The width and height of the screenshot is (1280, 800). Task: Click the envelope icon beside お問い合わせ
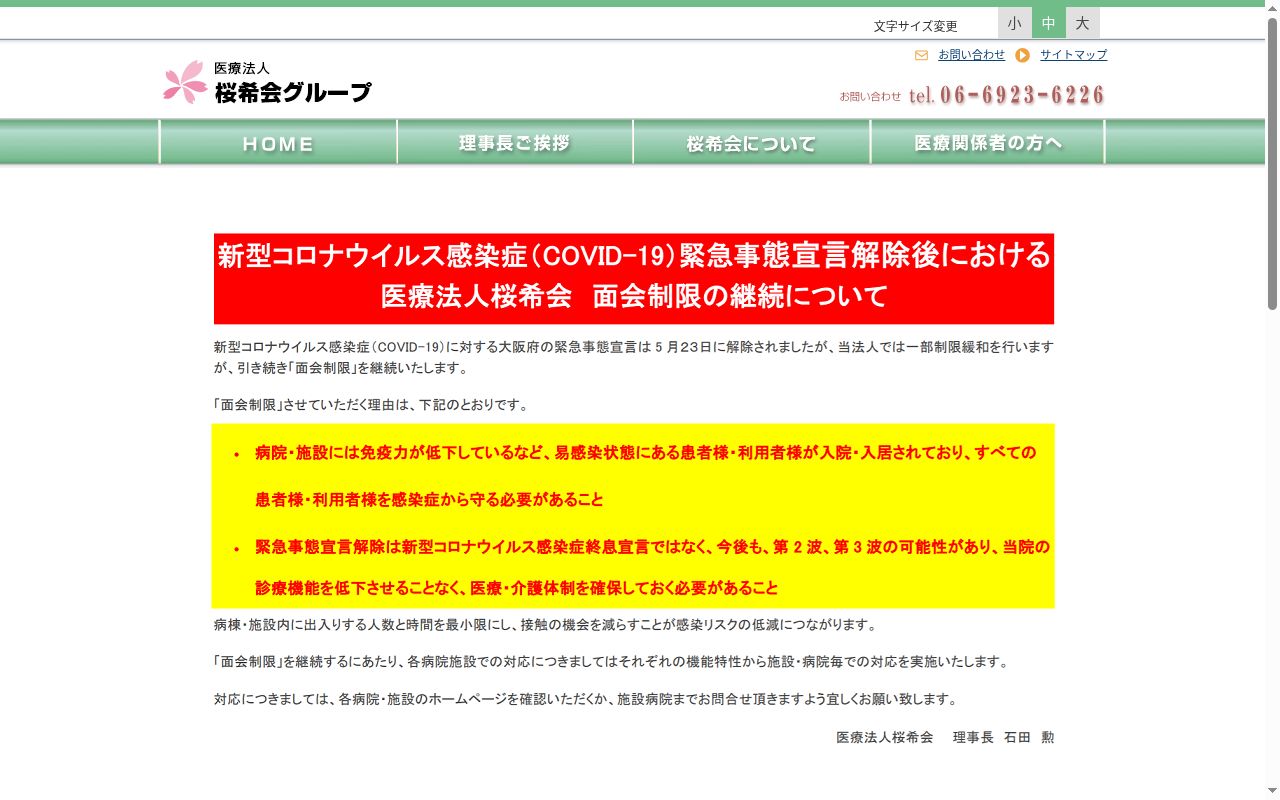[x=921, y=55]
